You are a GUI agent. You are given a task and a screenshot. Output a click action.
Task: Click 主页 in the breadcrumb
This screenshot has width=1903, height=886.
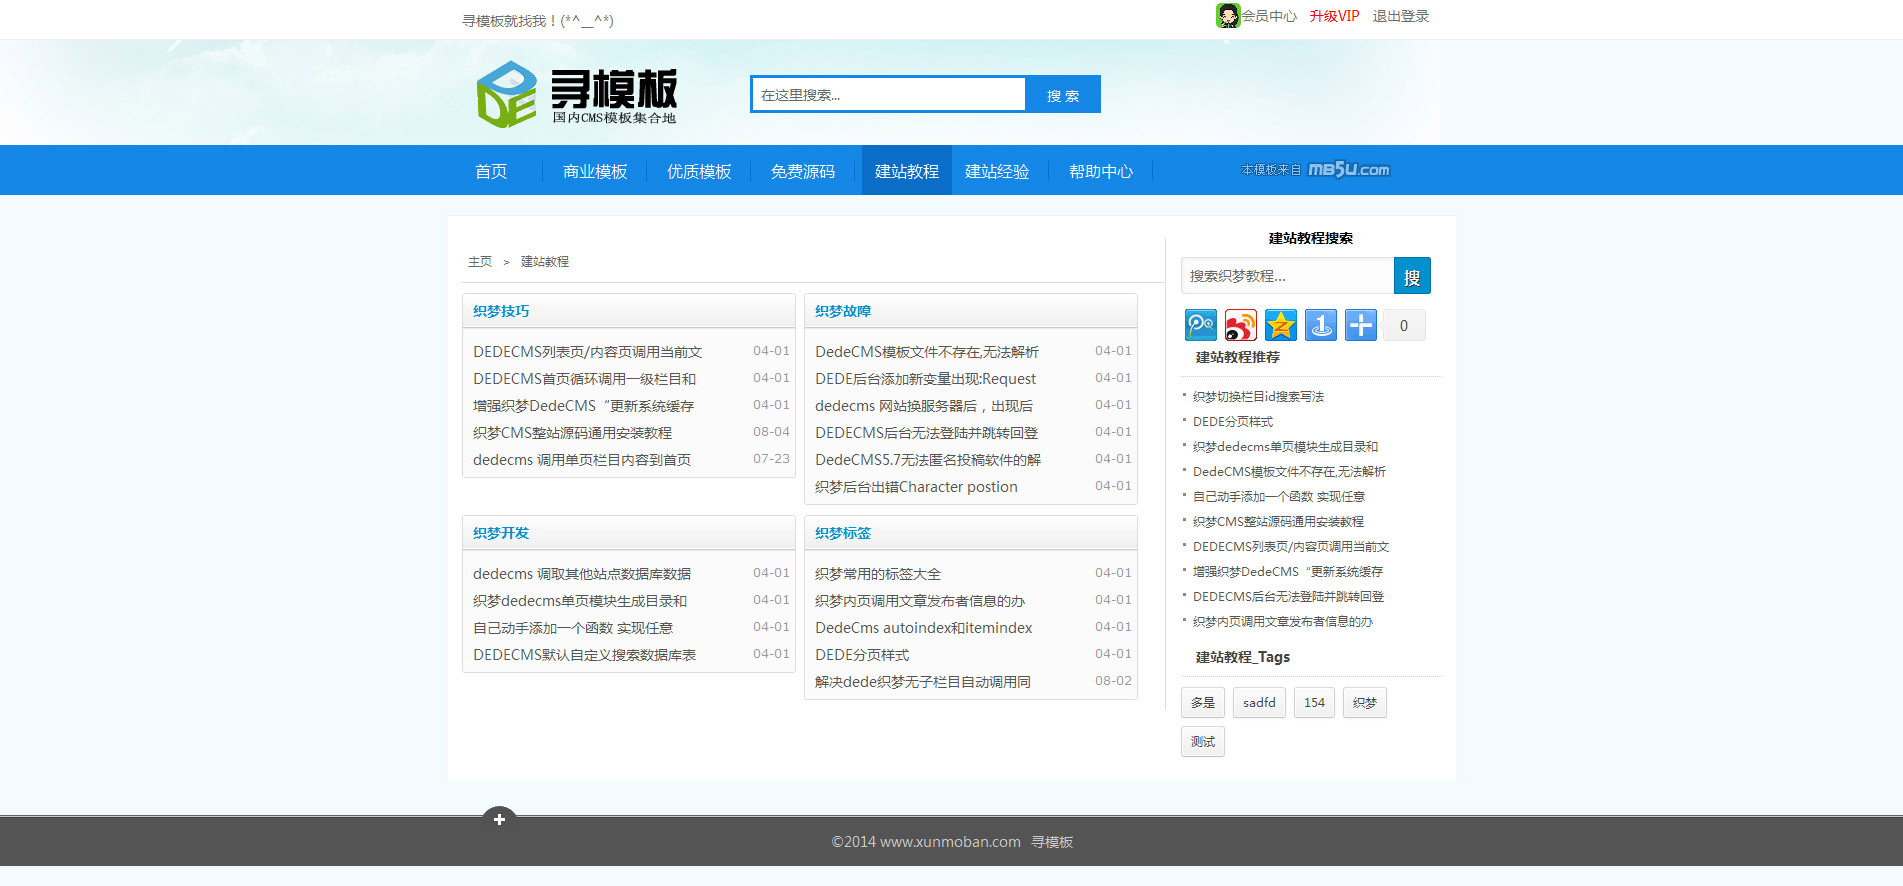coord(480,262)
